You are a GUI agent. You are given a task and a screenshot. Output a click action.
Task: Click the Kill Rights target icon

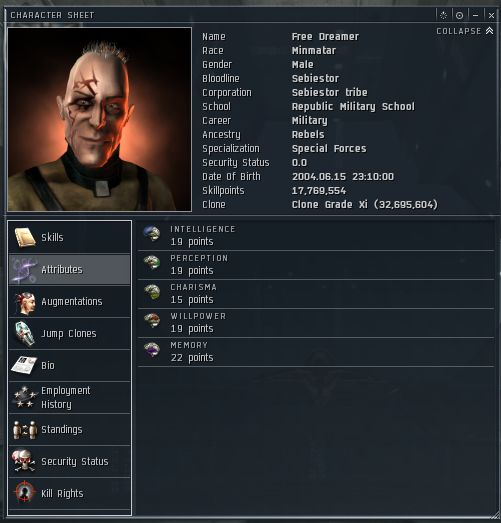click(x=24, y=493)
